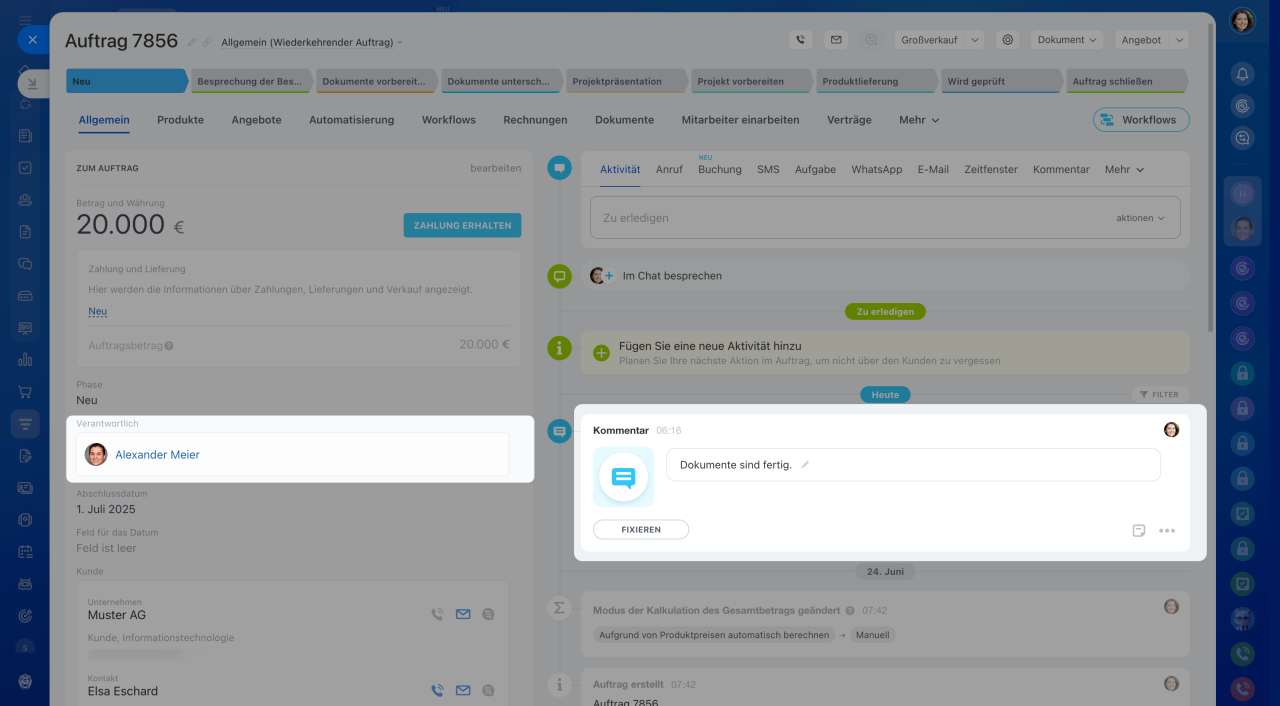Click the Workflows button at right
This screenshot has height=706, width=1280.
pyautogui.click(x=1141, y=120)
